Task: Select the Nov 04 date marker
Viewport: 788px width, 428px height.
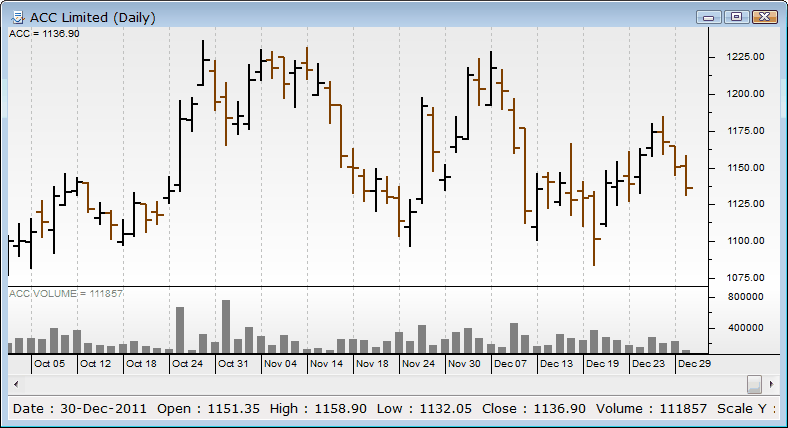Action: click(280, 364)
